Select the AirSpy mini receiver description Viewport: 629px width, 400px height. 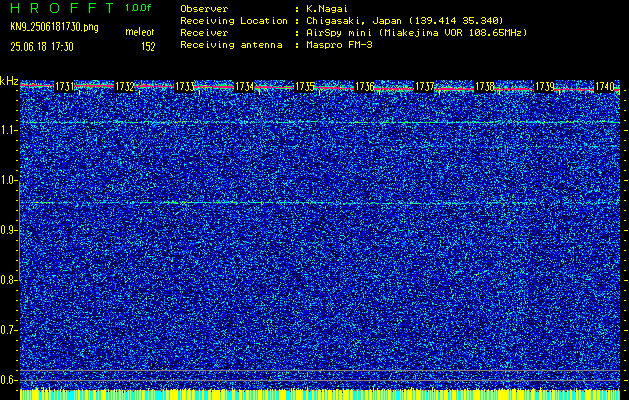pyautogui.click(x=417, y=33)
